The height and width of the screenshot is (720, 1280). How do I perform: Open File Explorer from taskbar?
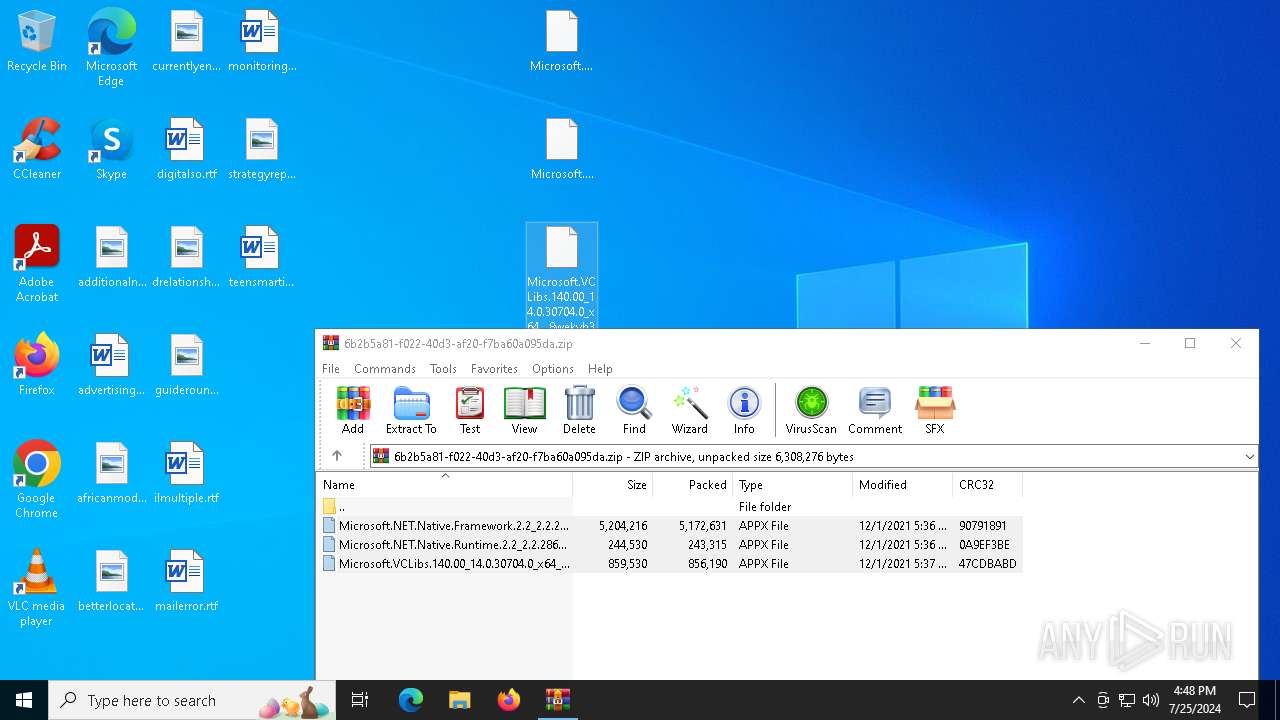pyautogui.click(x=459, y=700)
